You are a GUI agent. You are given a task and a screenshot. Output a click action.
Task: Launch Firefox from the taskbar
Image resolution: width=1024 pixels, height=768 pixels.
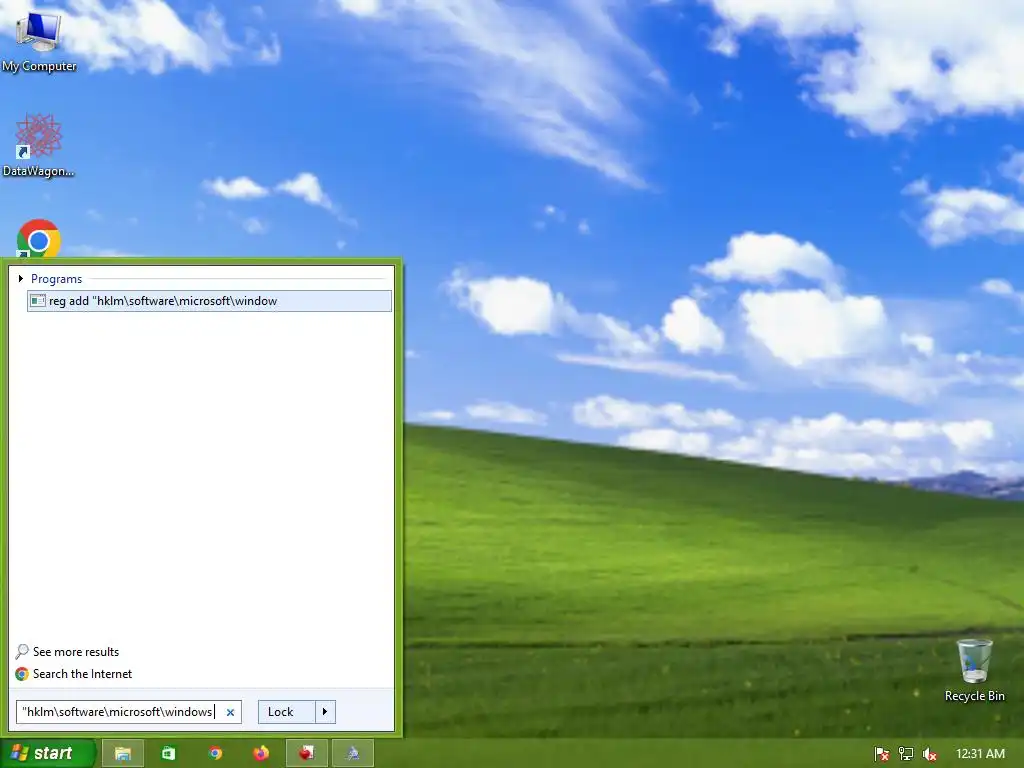pos(261,754)
